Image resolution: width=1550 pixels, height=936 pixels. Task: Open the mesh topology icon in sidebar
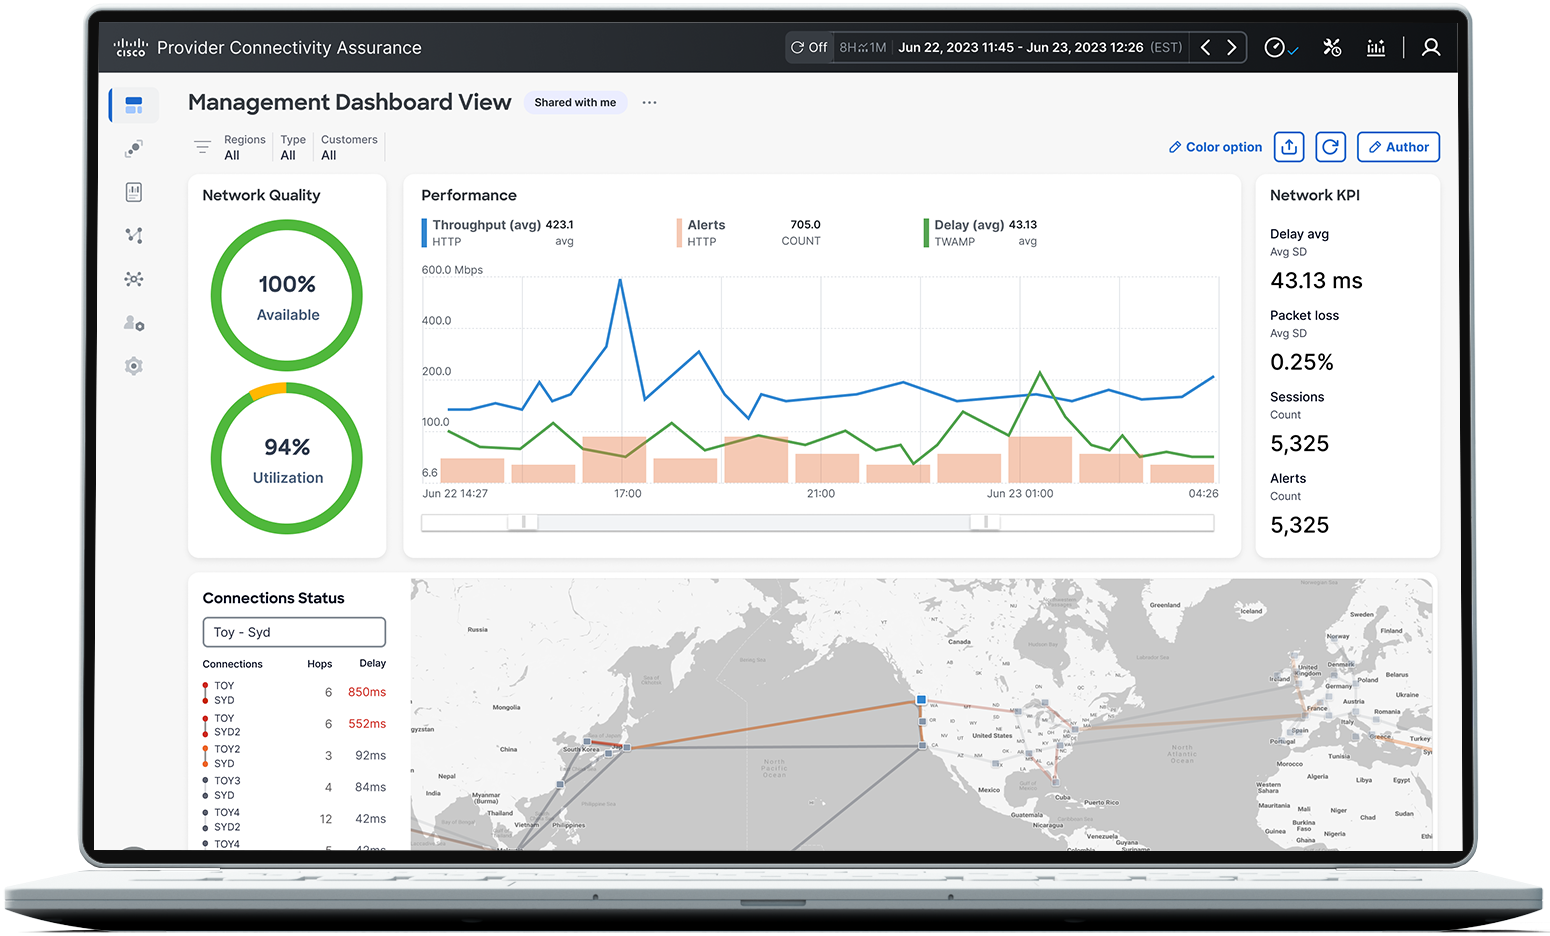[x=133, y=279]
